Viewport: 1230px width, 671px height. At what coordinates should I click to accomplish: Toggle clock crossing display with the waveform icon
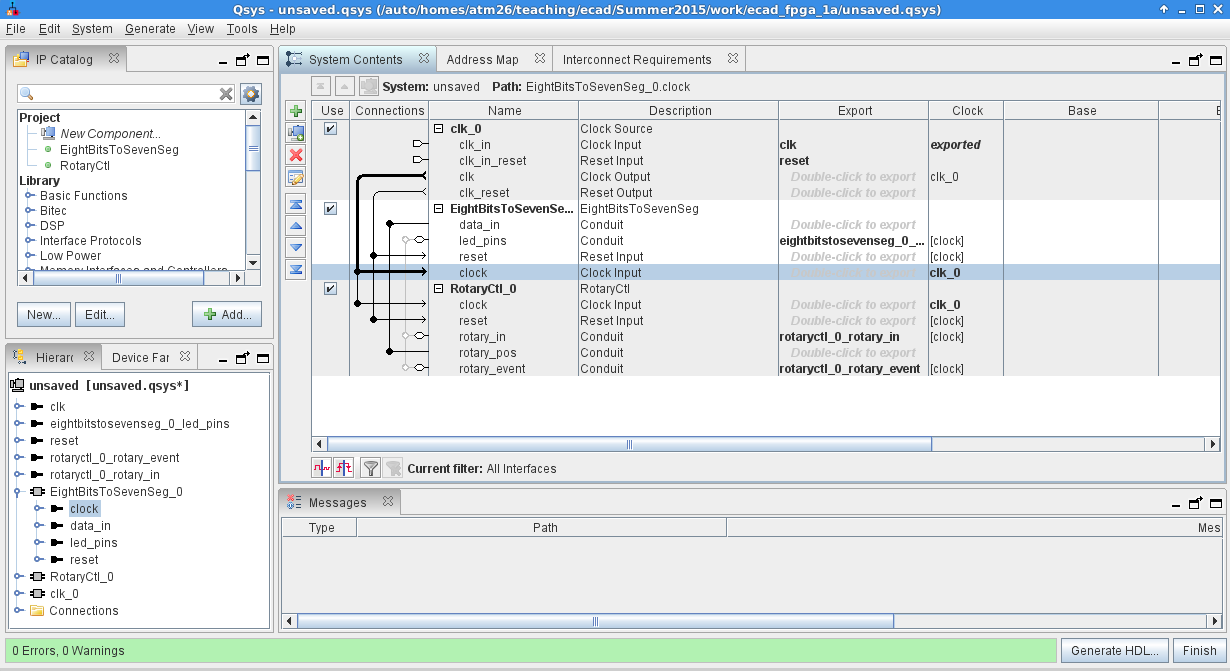pyautogui.click(x=322, y=467)
